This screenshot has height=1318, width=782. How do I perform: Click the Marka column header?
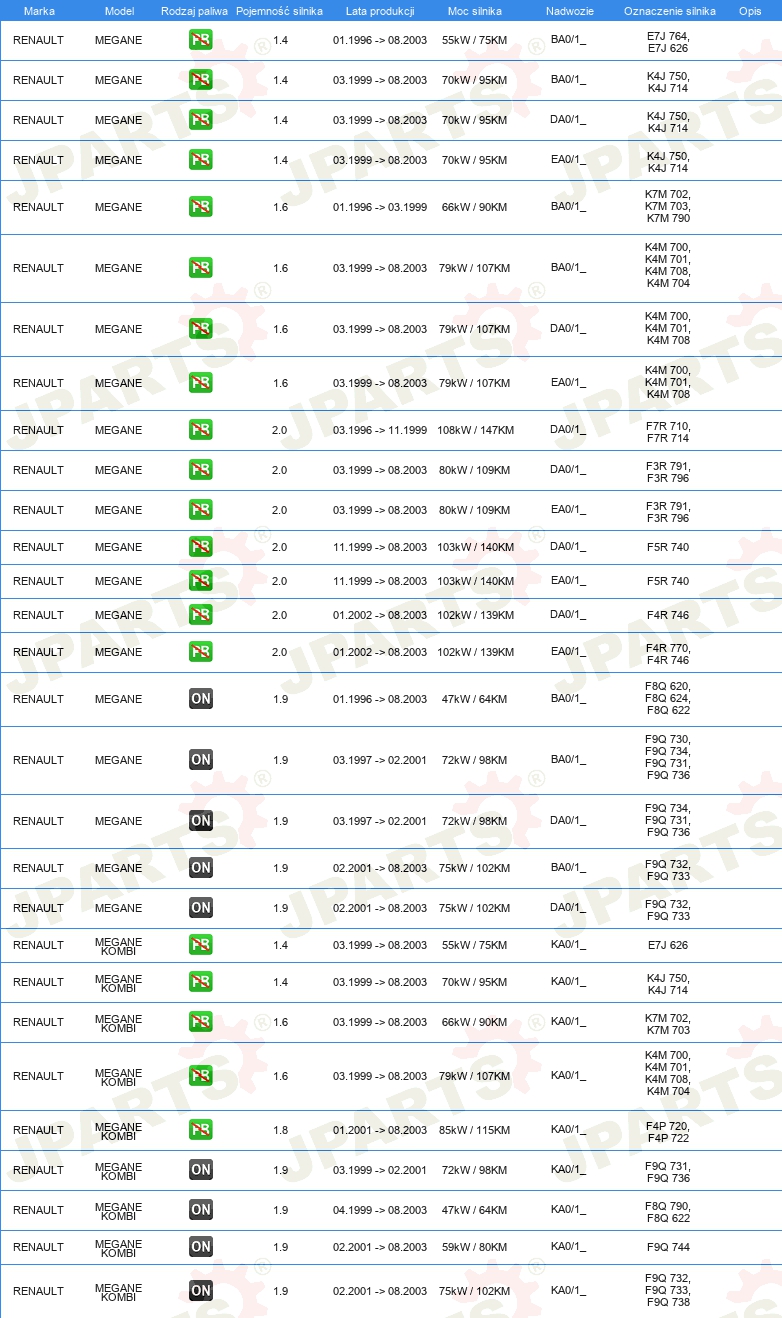[39, 11]
